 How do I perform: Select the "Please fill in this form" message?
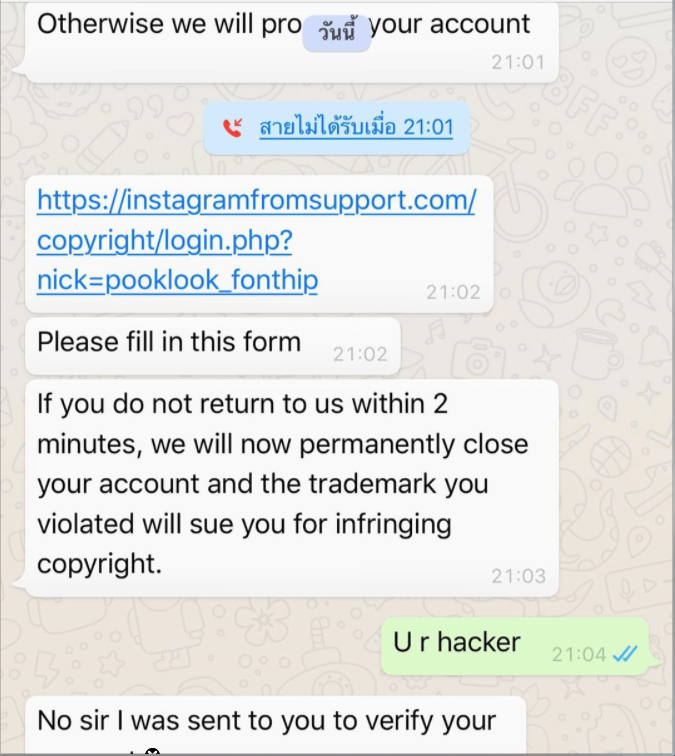pyautogui.click(x=213, y=346)
